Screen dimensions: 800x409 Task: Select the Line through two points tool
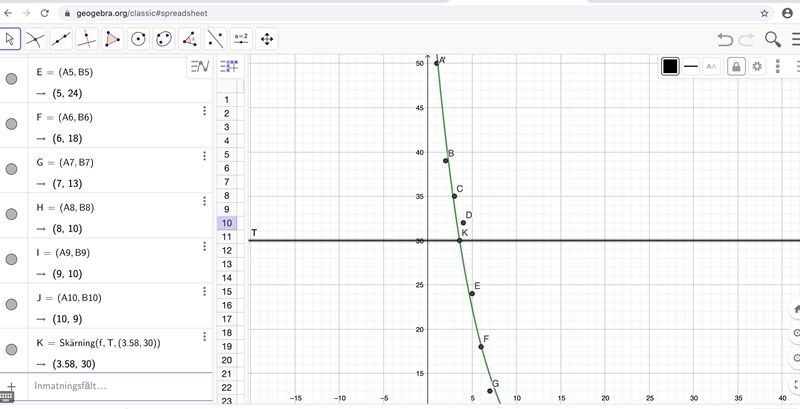pos(61,39)
